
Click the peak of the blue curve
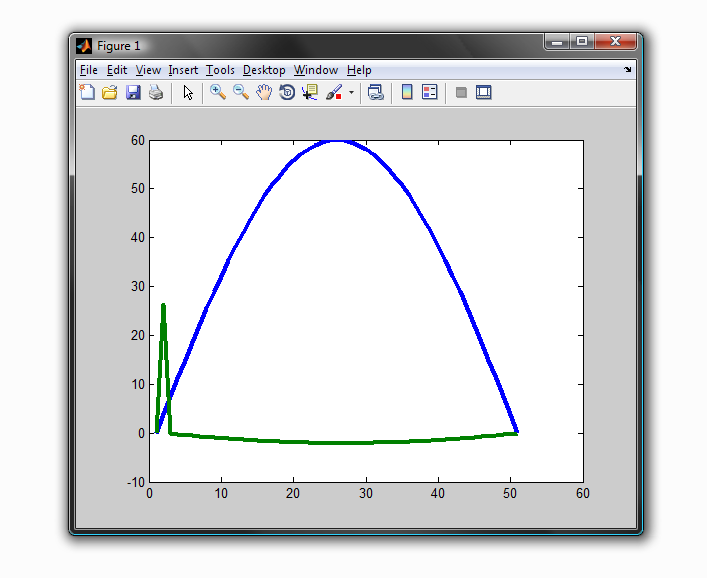336,140
